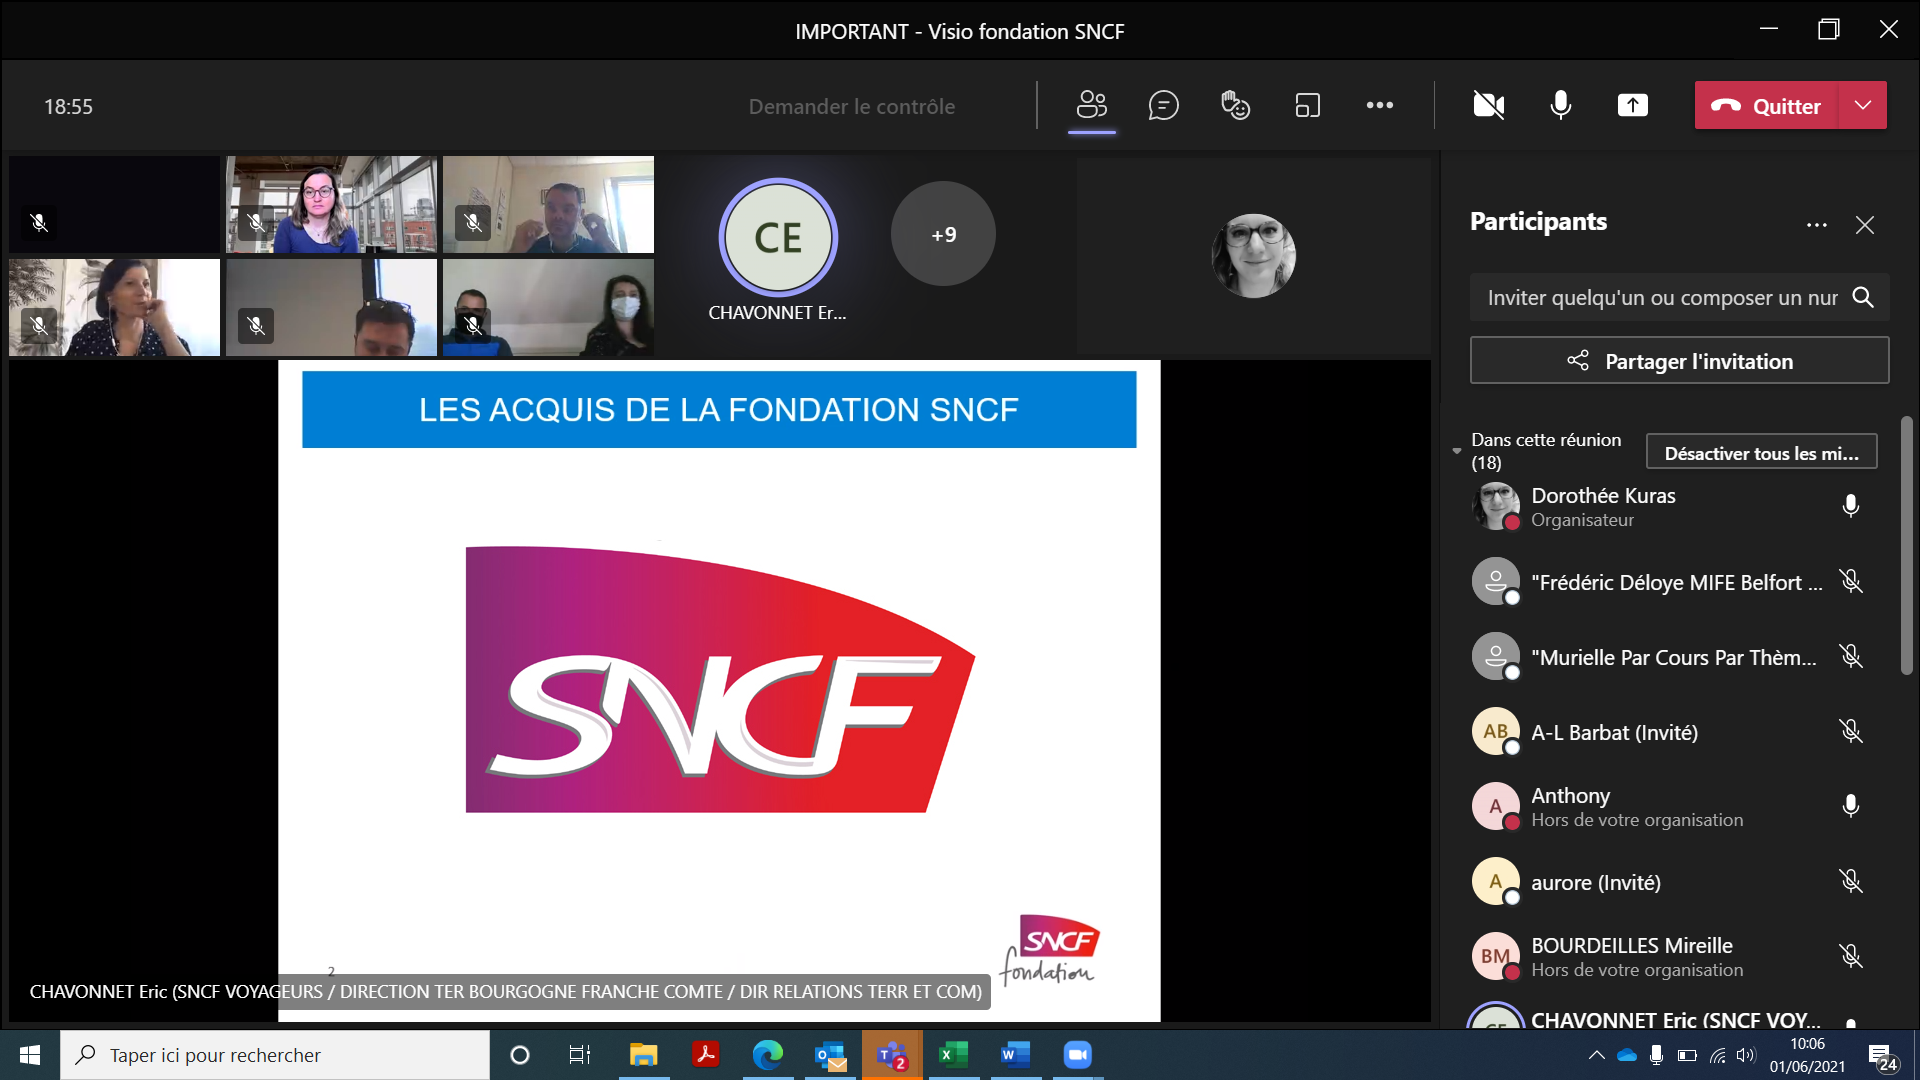Open clock and date 01/06/2021

pos(1807,1055)
